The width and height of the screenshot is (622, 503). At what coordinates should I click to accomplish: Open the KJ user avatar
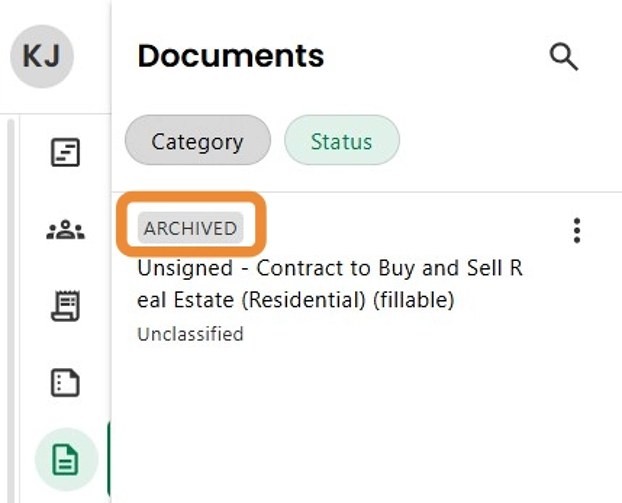(x=41, y=56)
